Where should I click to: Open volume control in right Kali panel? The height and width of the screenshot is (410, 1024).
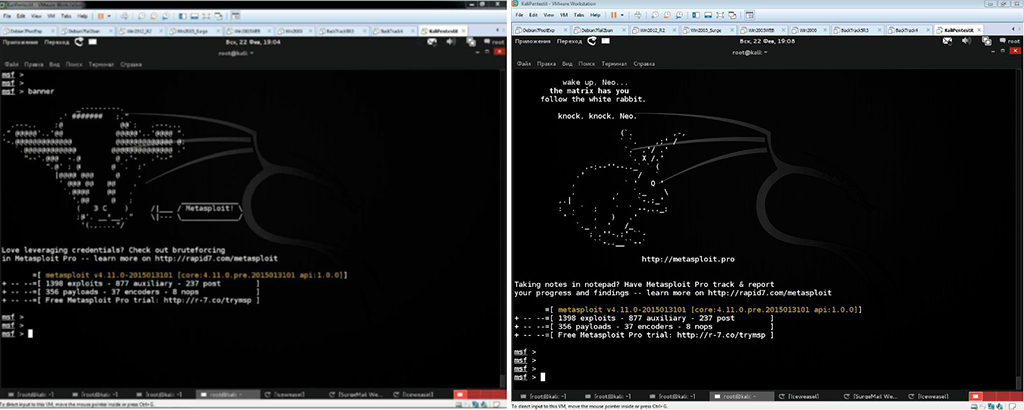click(x=967, y=41)
